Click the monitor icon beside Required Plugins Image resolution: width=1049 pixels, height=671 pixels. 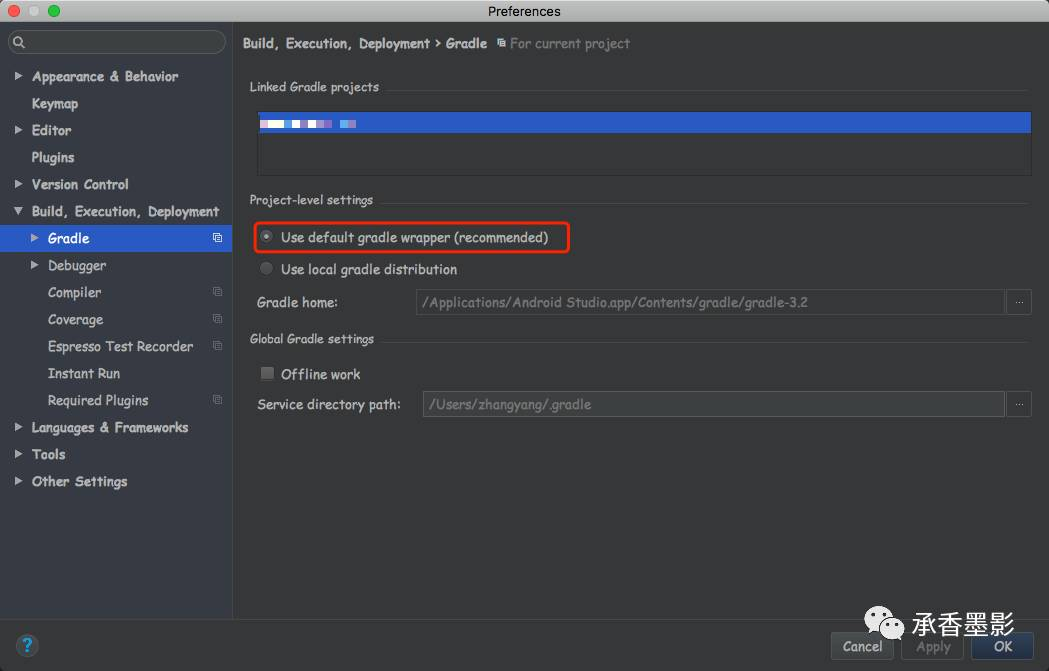click(217, 400)
